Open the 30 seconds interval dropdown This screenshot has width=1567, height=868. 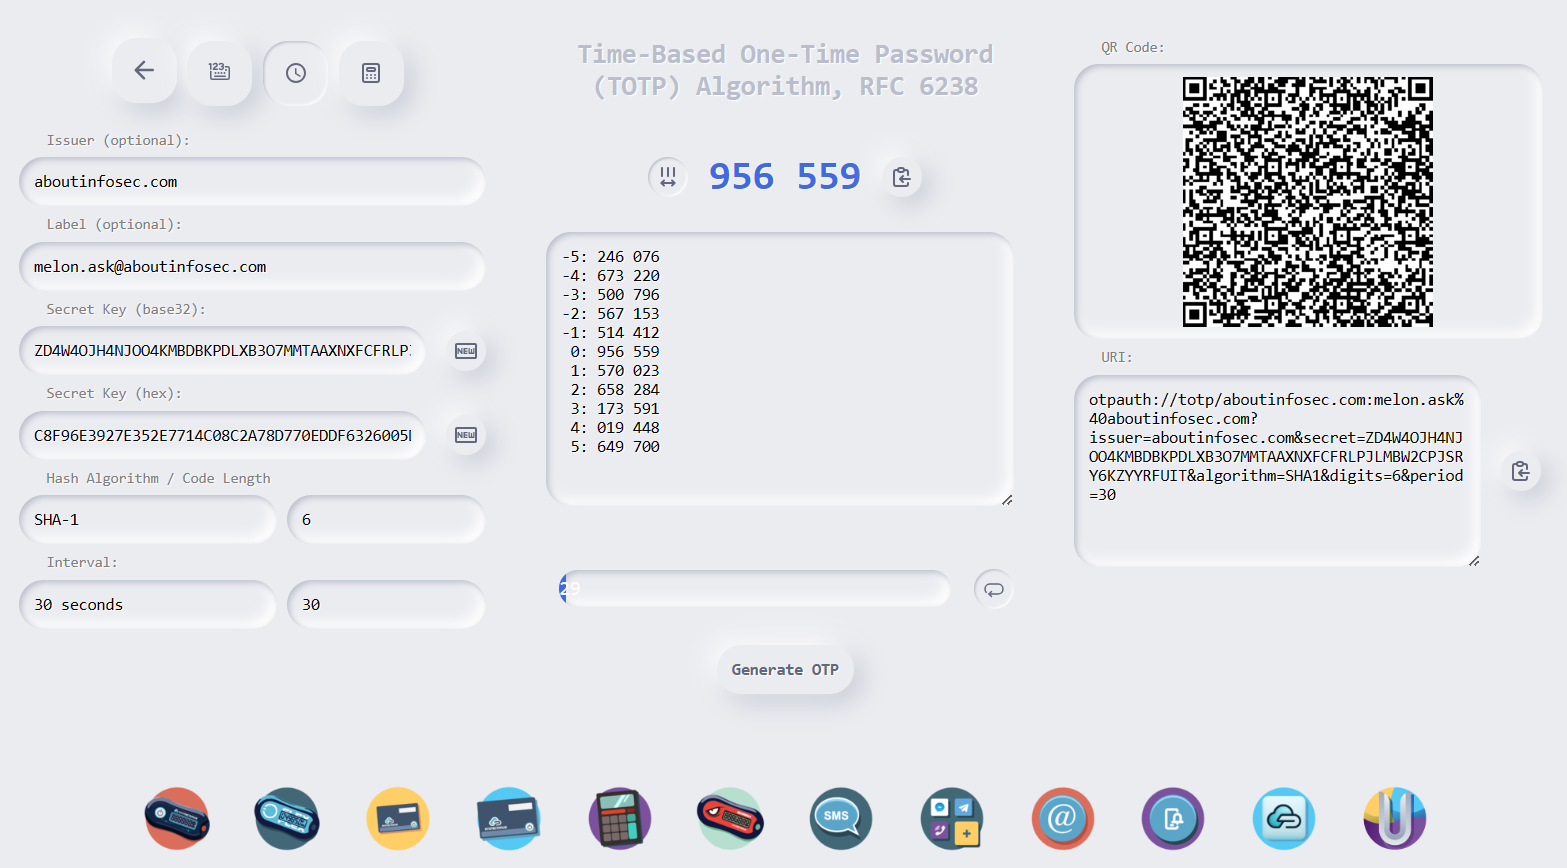tap(147, 604)
